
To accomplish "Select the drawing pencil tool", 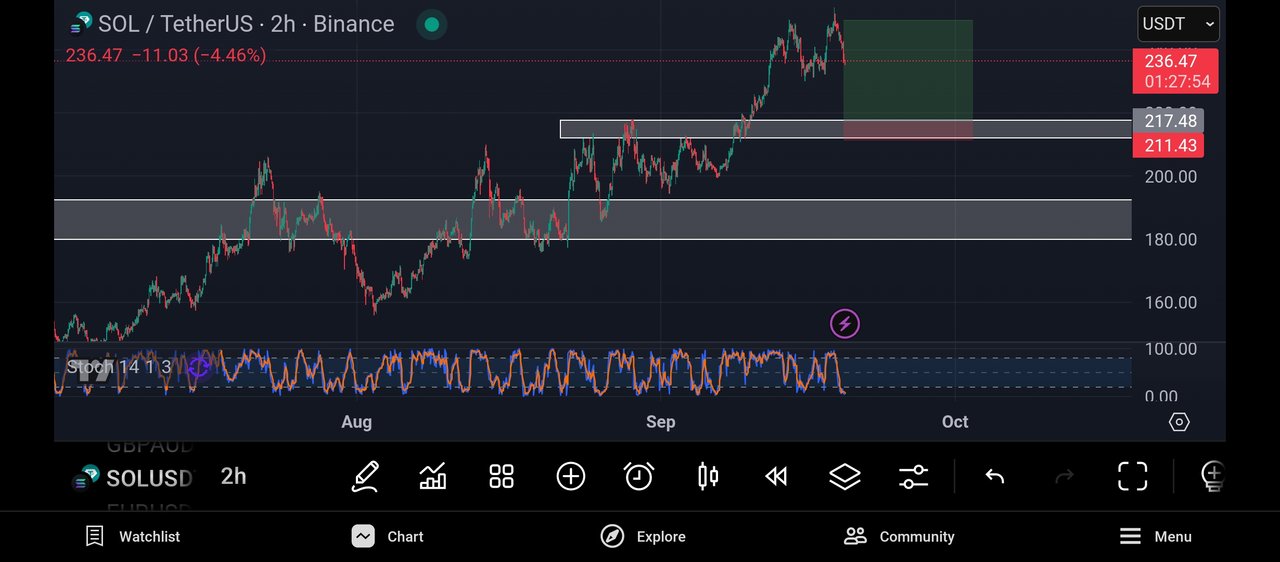I will (x=365, y=476).
